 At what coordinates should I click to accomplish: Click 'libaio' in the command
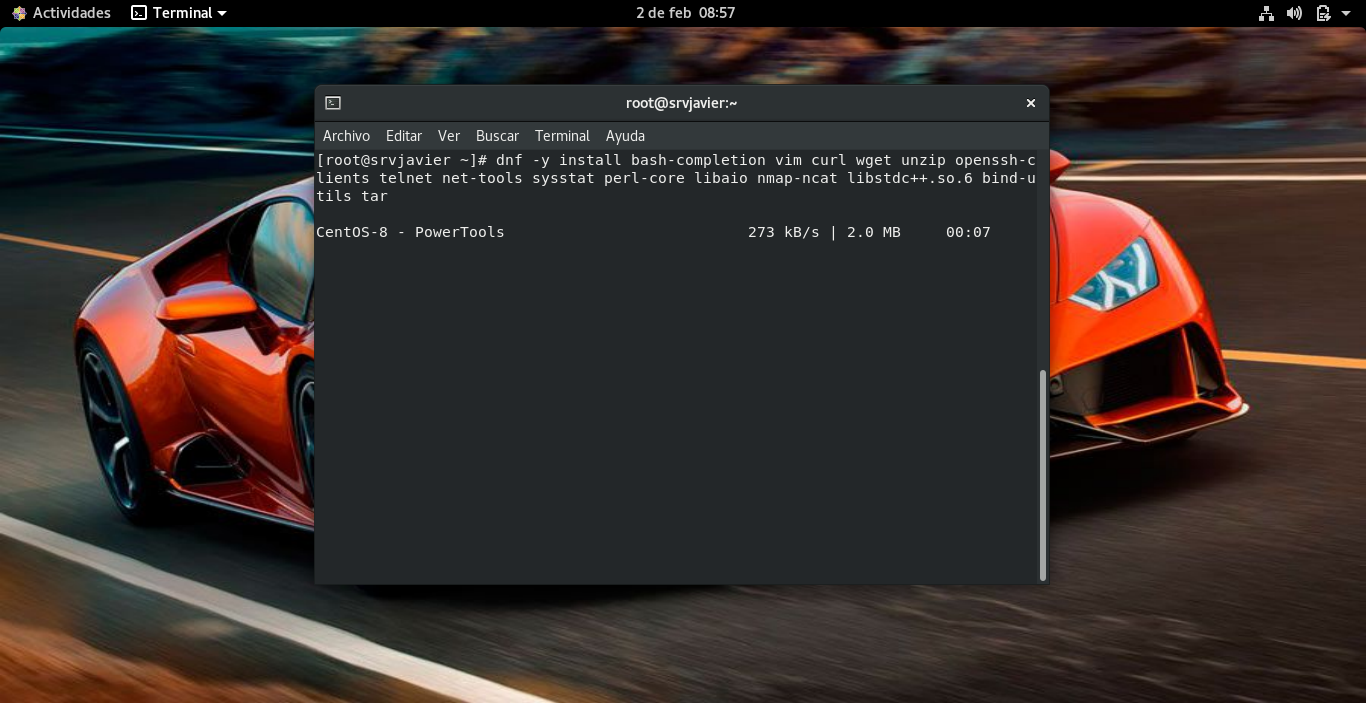pos(721,178)
